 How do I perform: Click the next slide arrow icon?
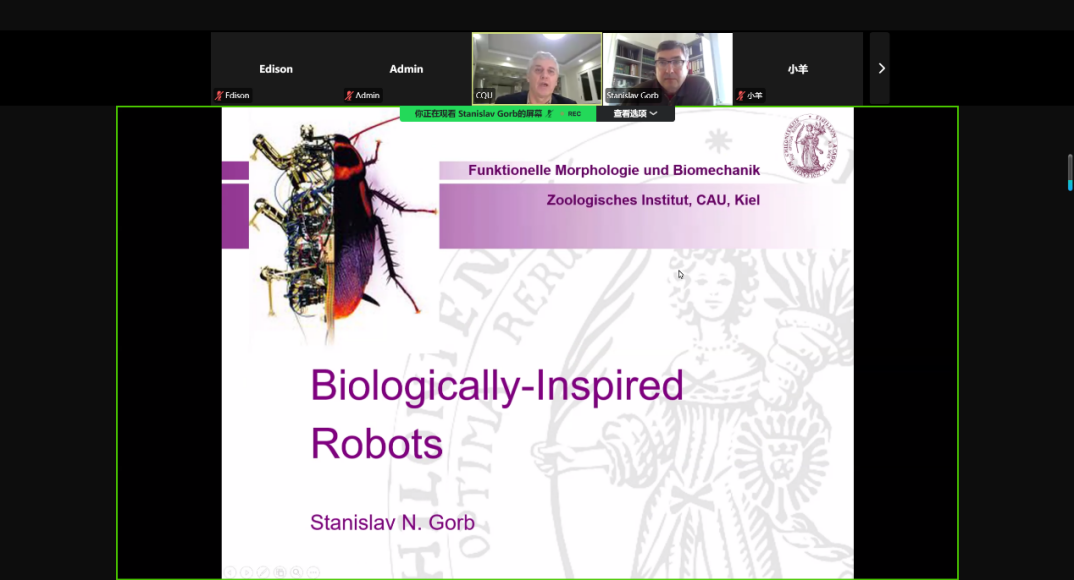click(247, 572)
